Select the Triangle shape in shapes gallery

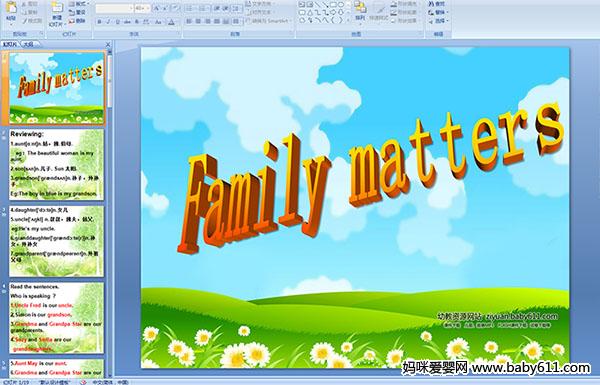310,13
